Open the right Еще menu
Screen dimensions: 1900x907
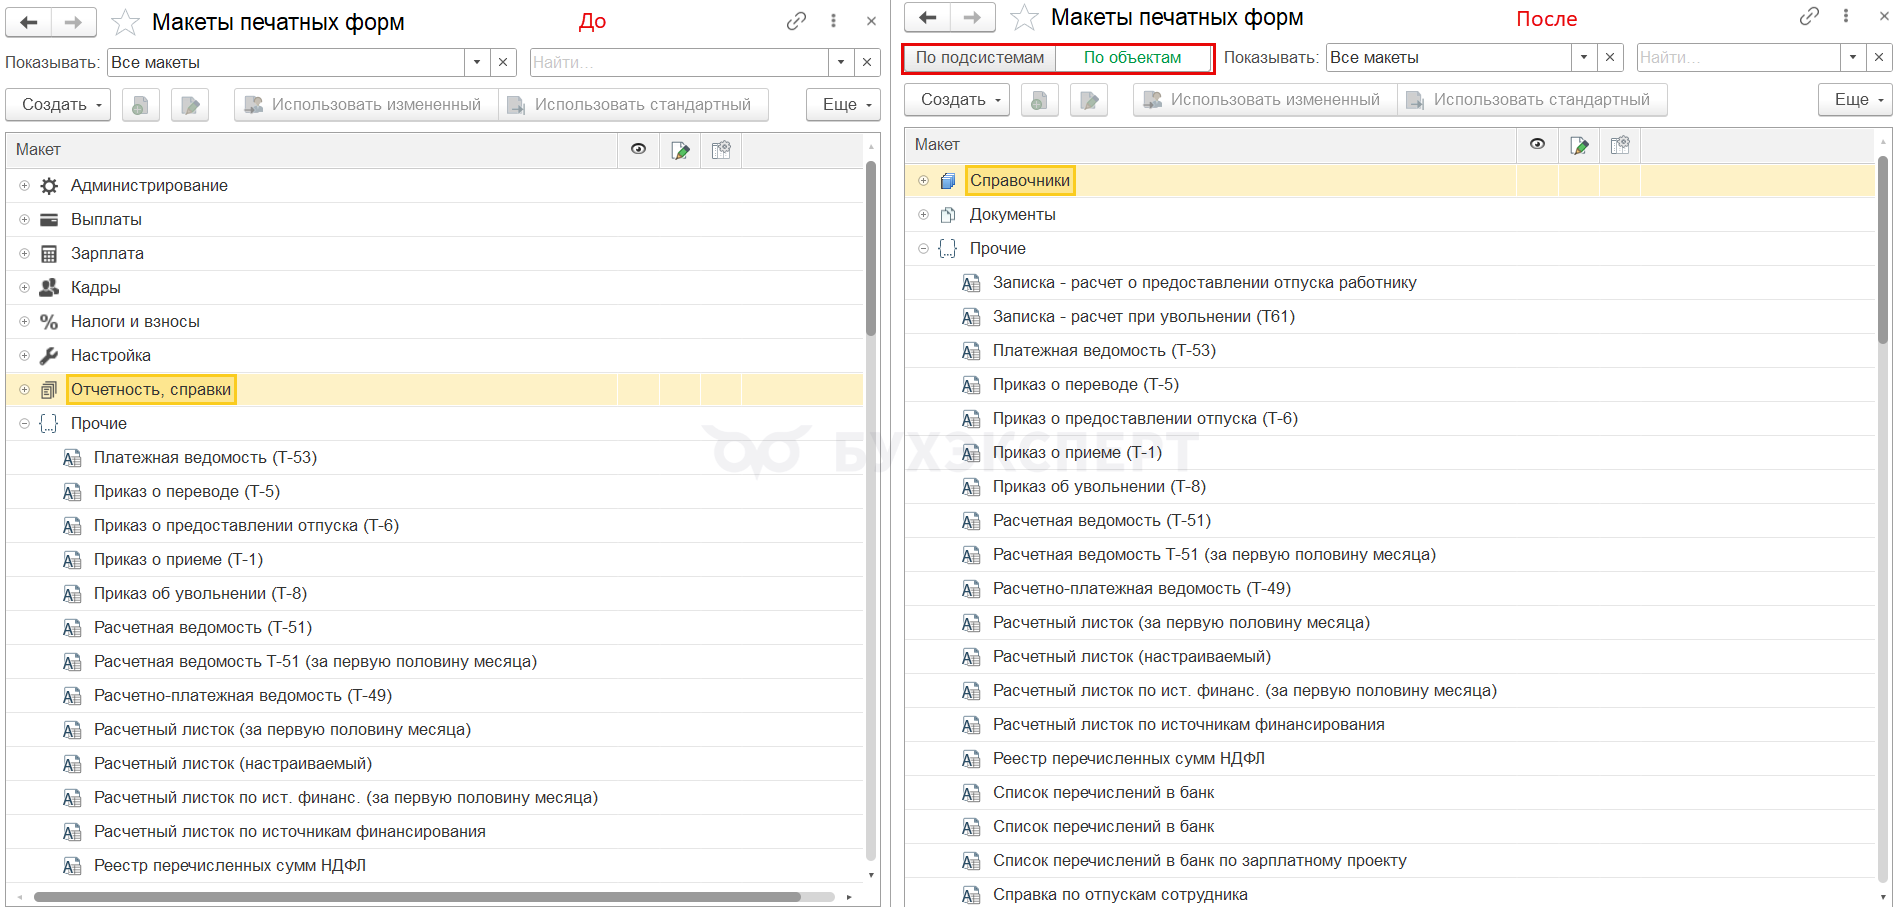[1855, 99]
